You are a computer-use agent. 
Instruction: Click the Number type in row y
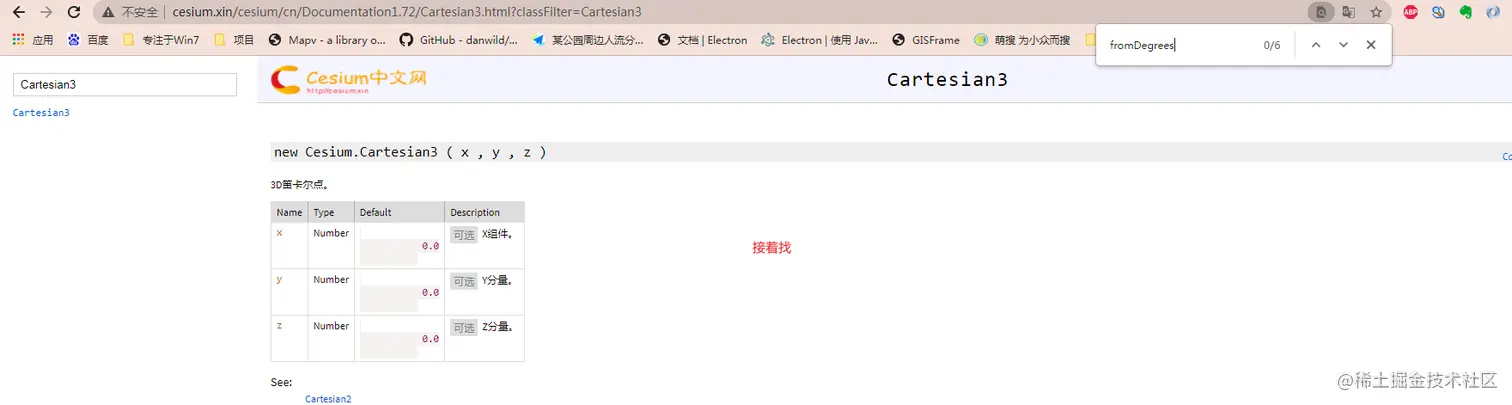[331, 280]
